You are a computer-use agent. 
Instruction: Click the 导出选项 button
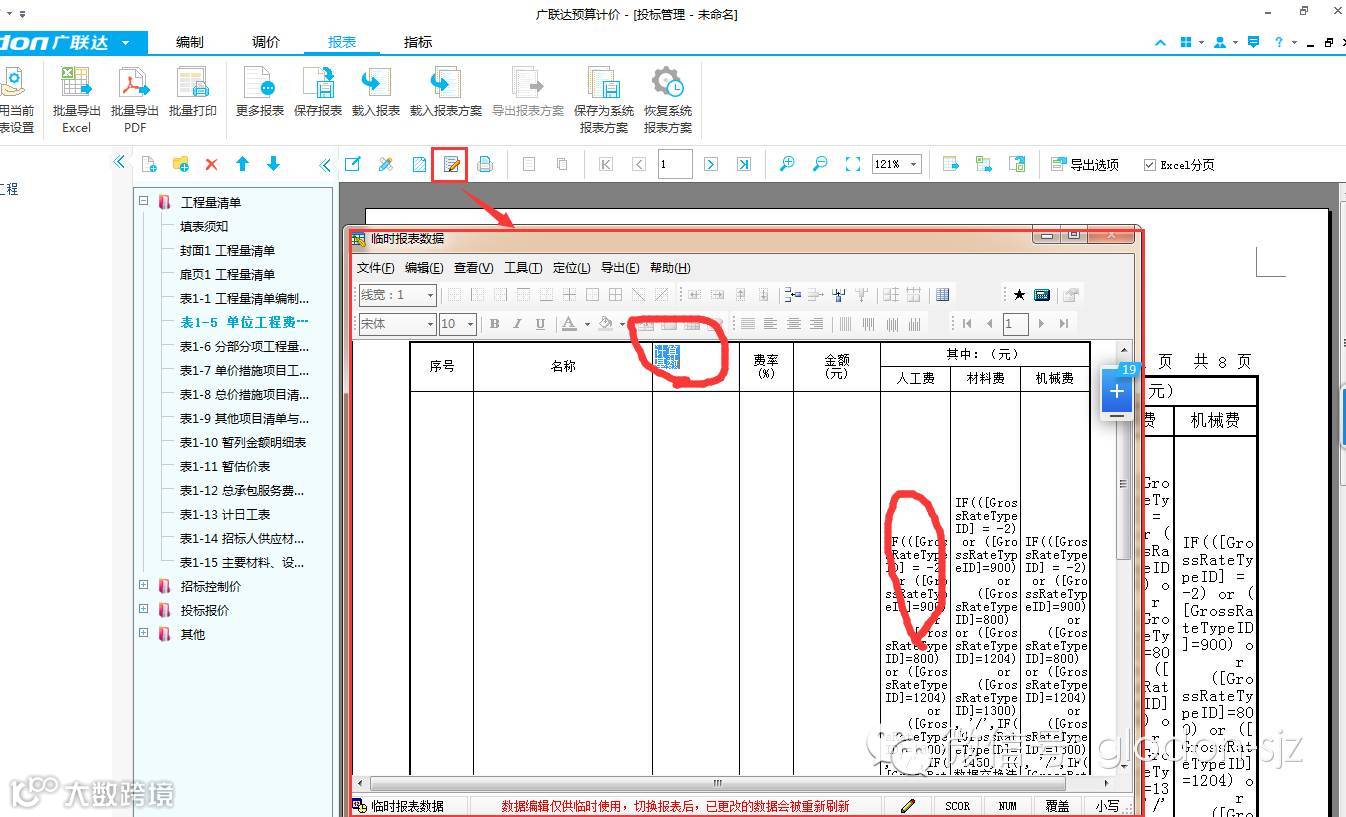[x=1085, y=165]
